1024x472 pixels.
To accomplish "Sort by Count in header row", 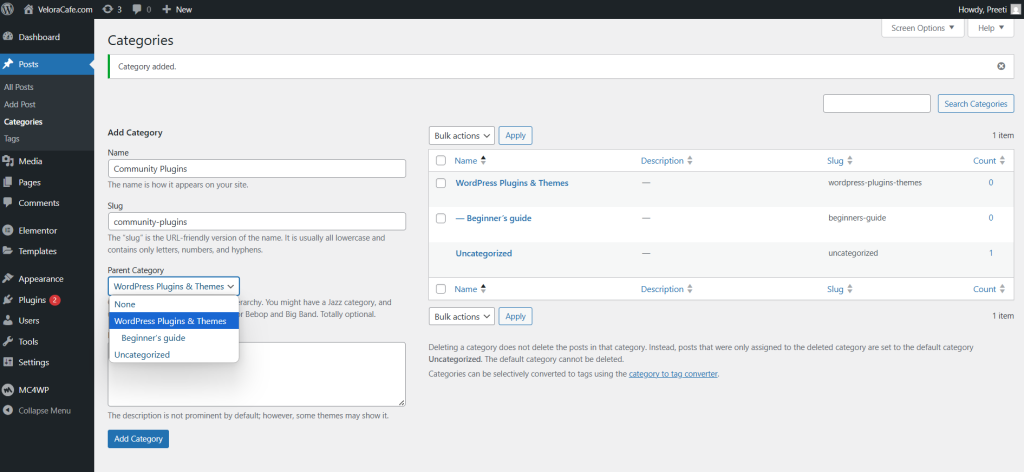I will [989, 161].
